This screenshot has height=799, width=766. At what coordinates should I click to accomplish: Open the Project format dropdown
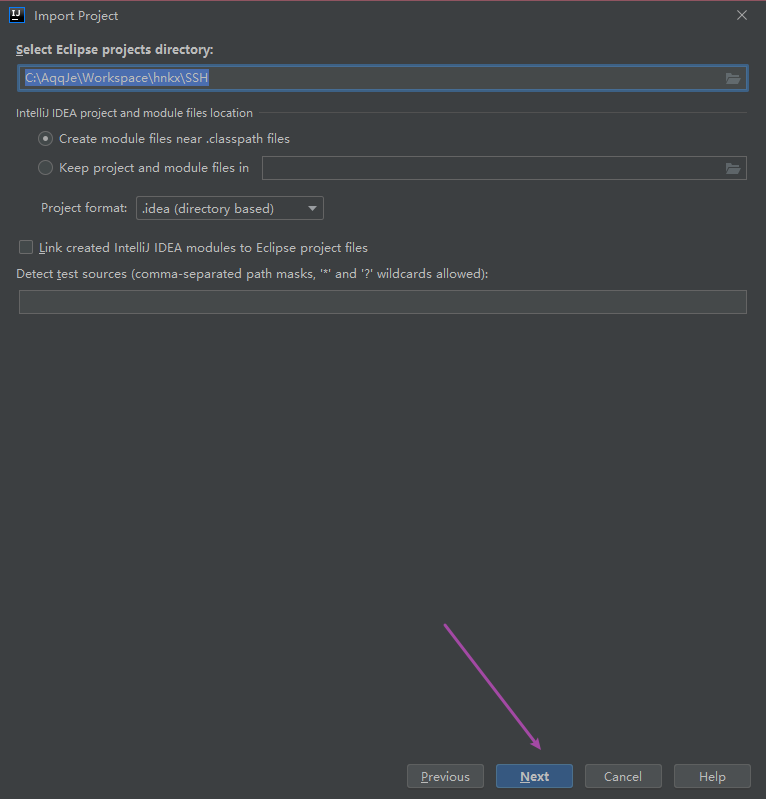point(230,208)
